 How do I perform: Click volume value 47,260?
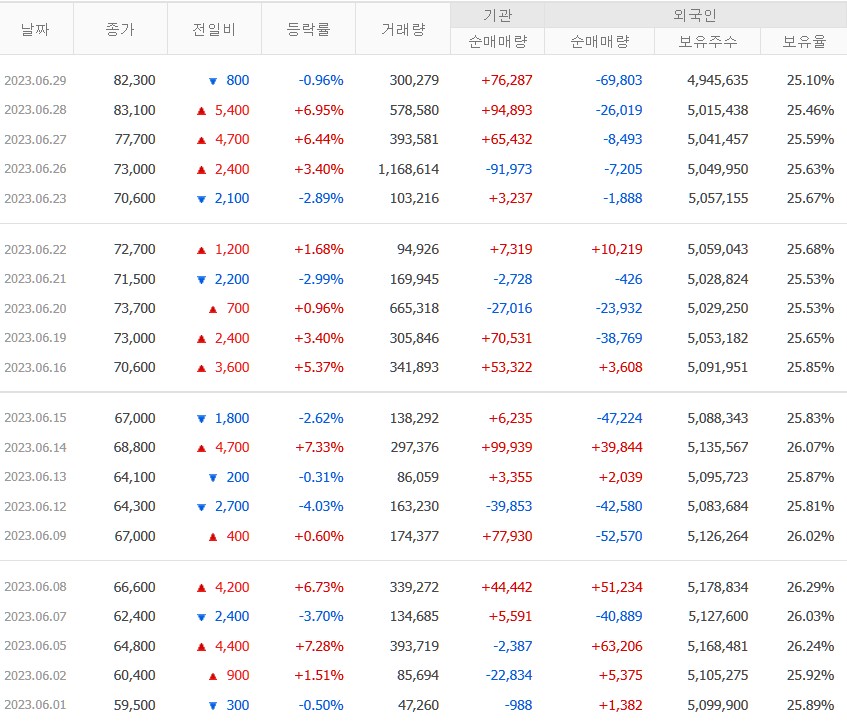point(418,705)
